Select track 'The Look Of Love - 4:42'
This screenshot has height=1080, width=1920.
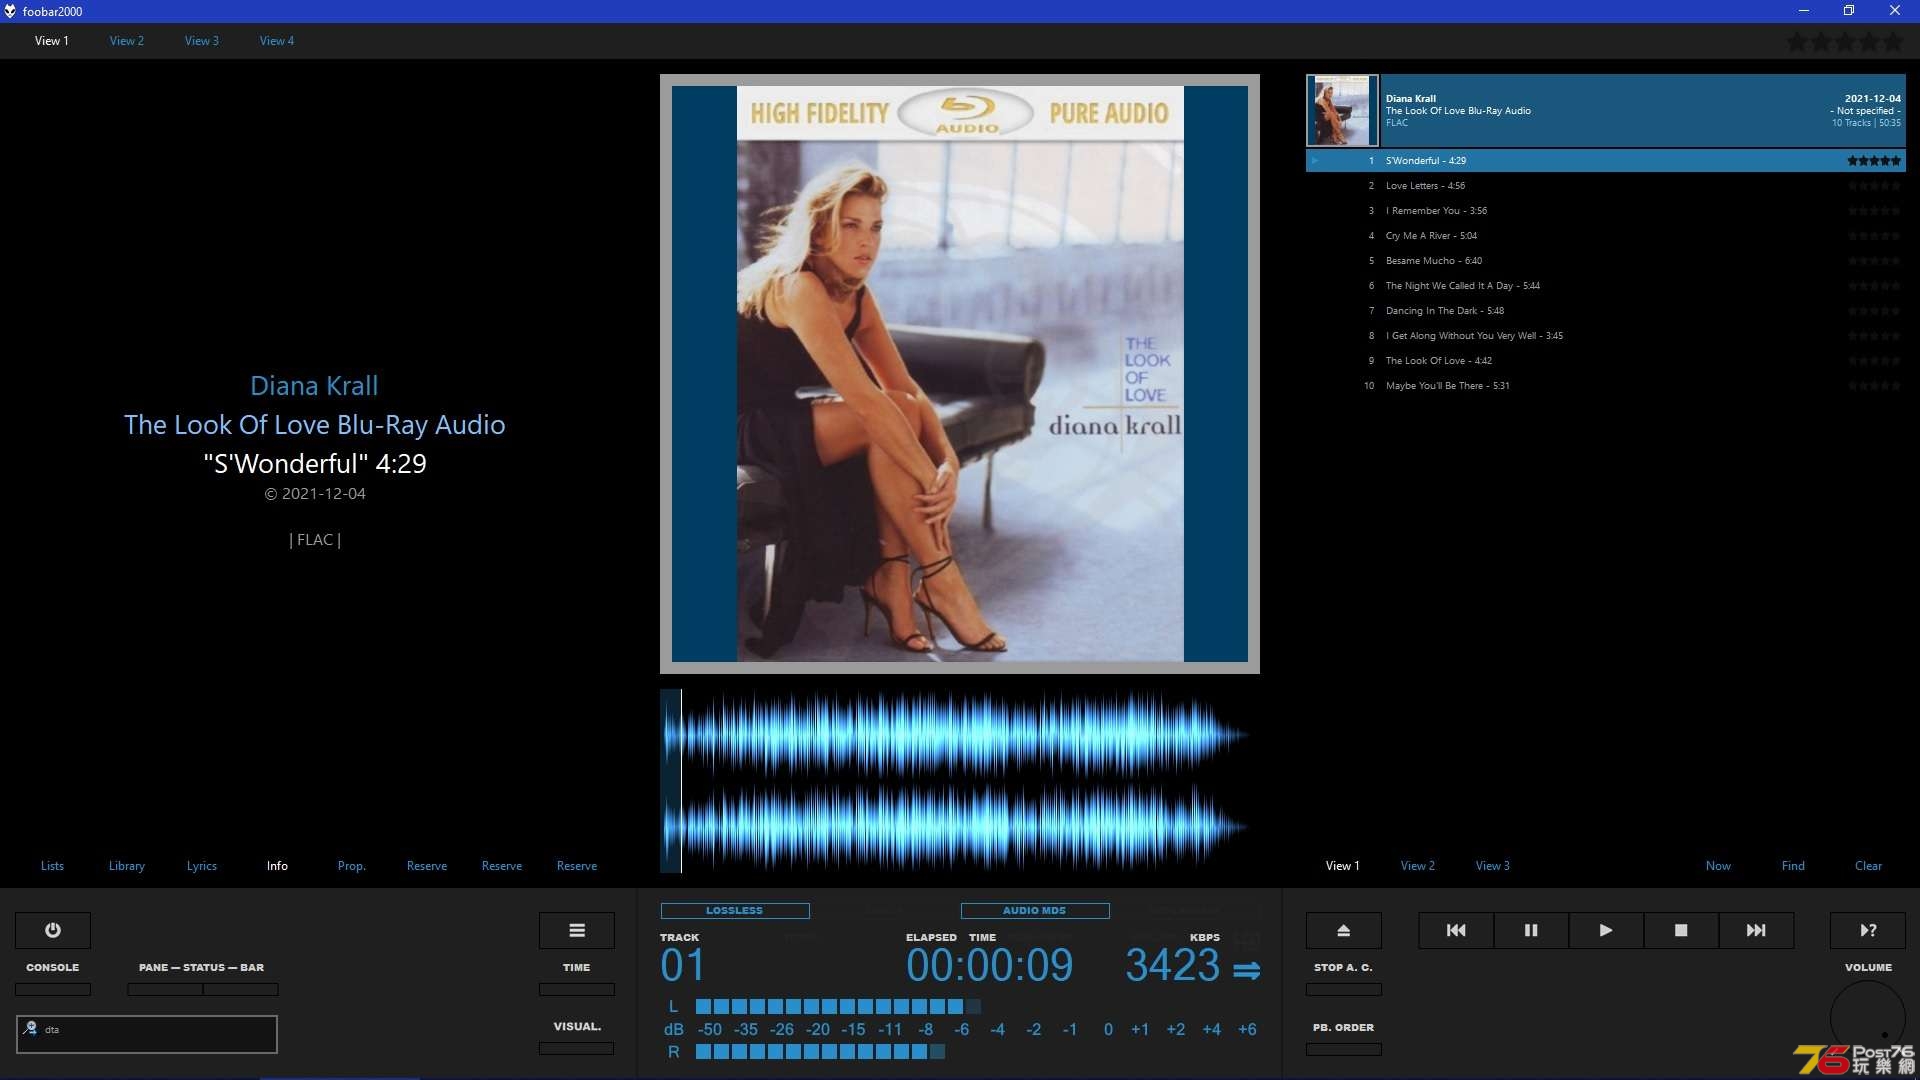tap(1605, 361)
